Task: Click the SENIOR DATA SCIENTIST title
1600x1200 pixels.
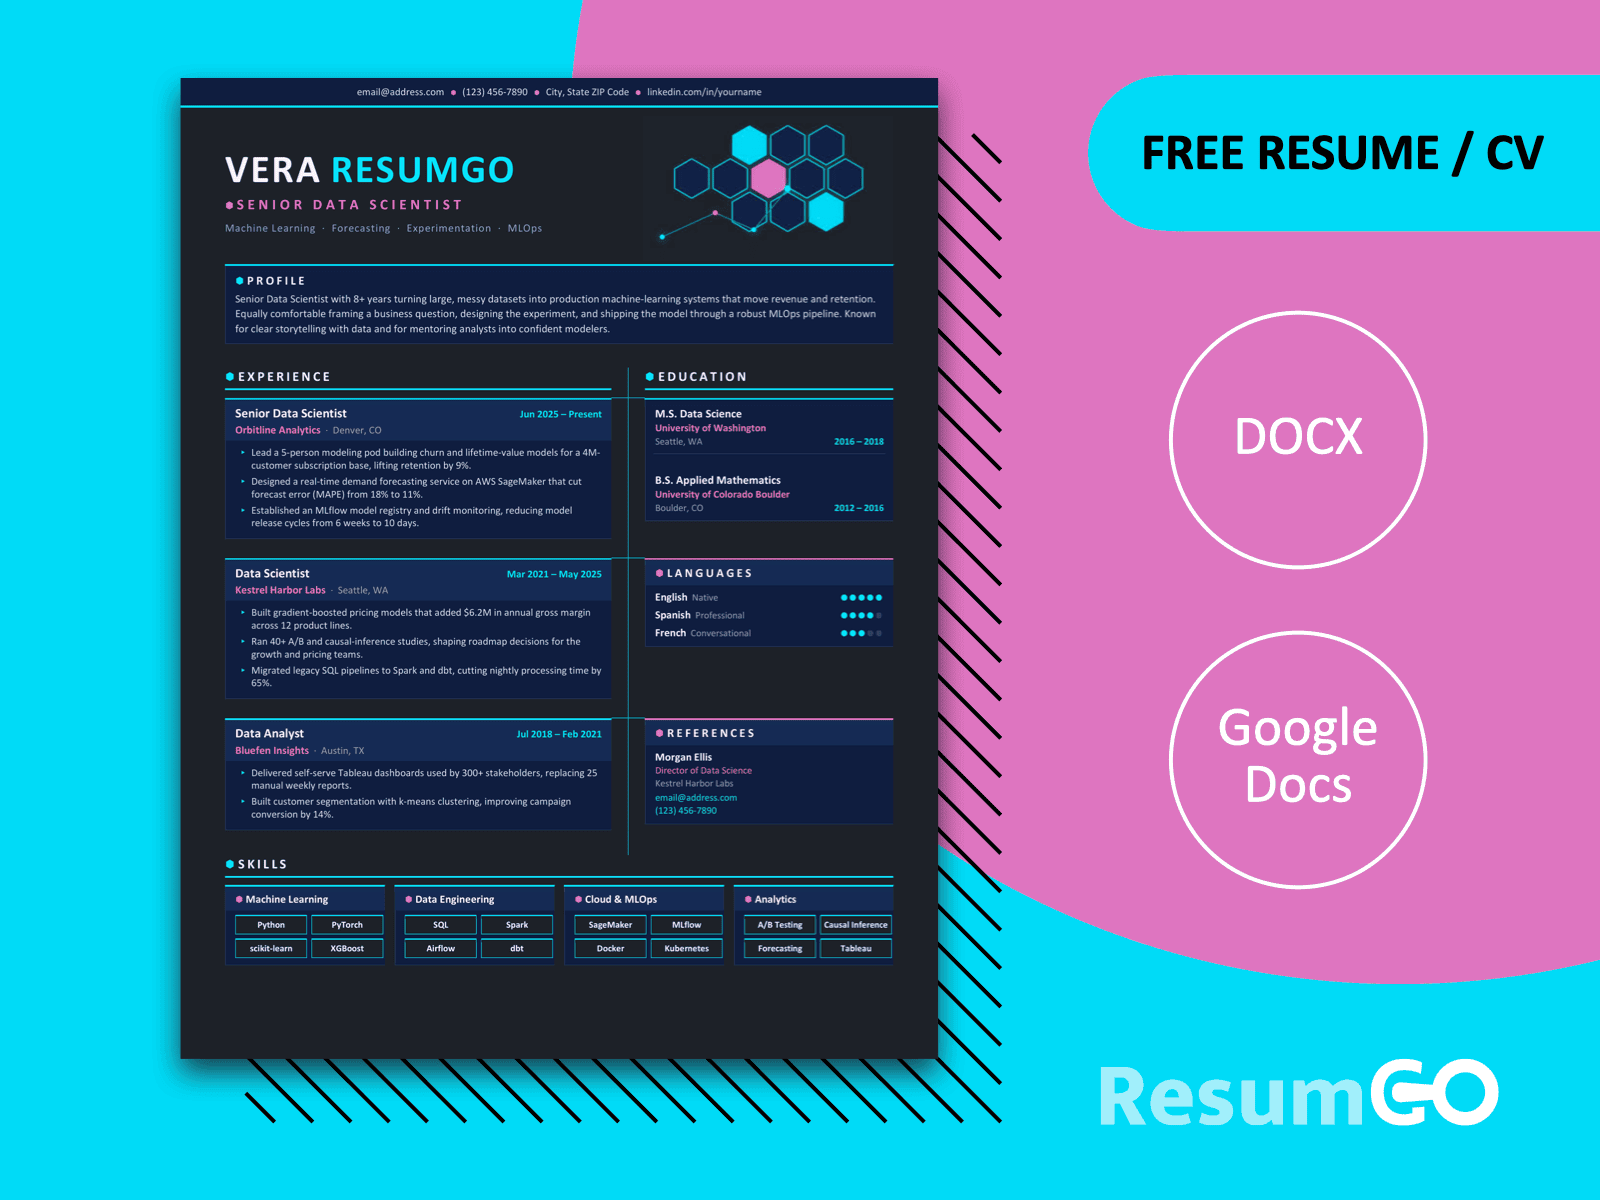Action: (x=350, y=205)
